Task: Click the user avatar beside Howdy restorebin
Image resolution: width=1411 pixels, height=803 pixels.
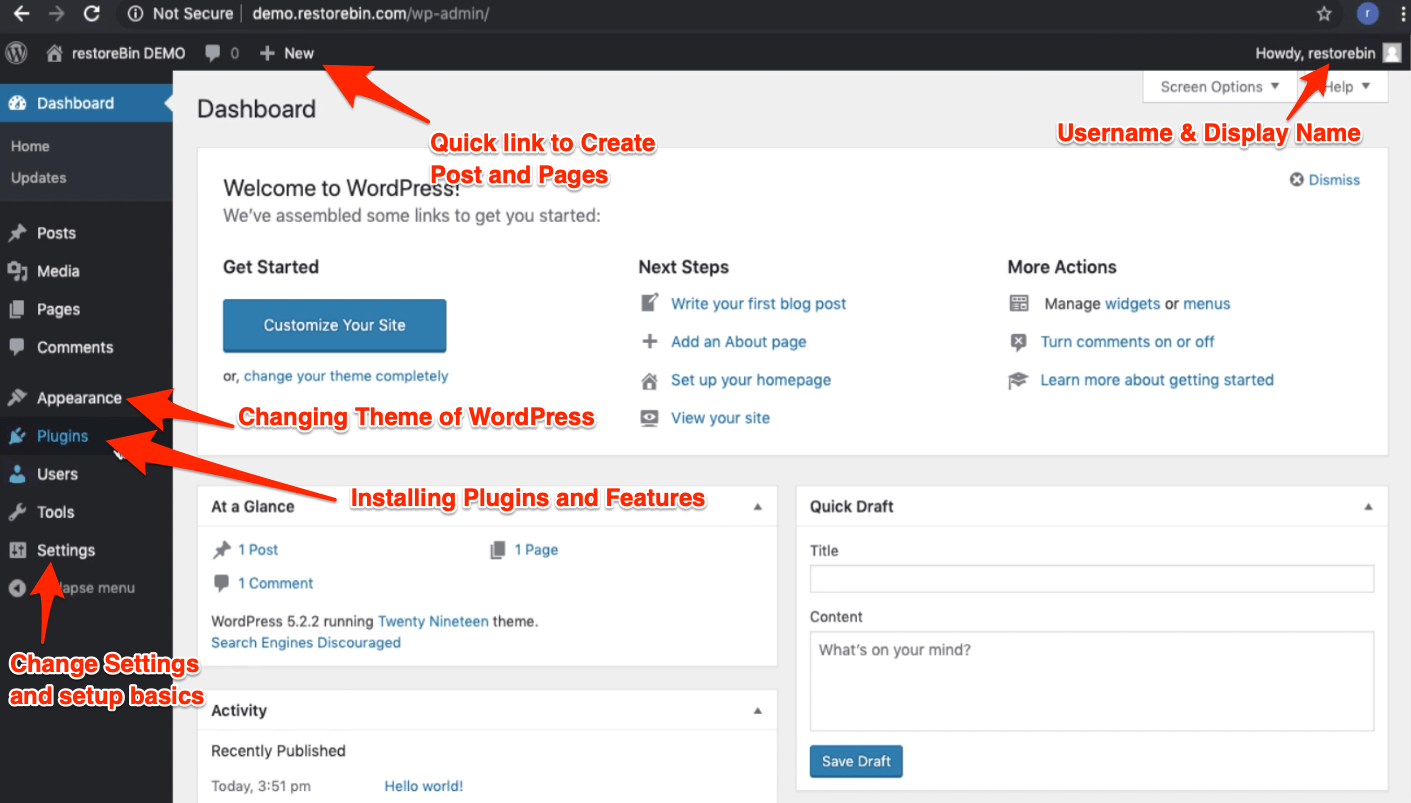Action: click(x=1391, y=53)
